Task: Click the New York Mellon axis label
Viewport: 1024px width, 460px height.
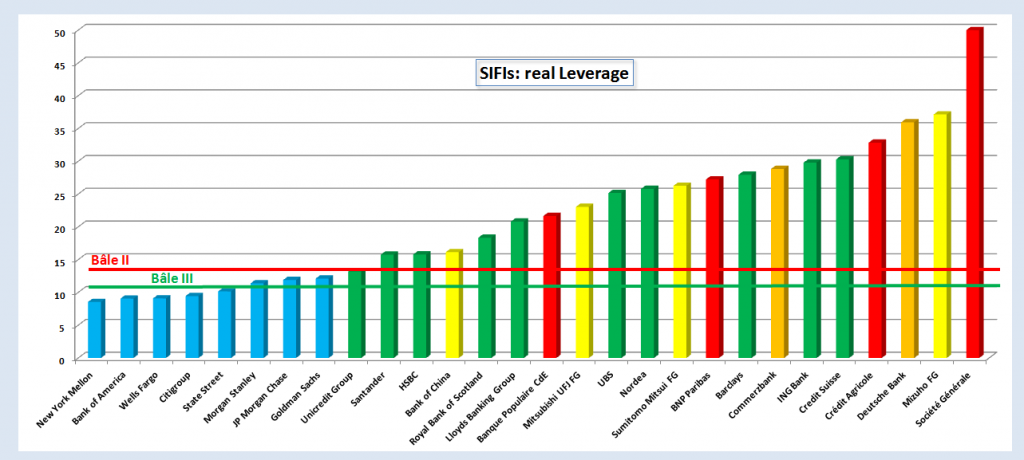Action: [65, 401]
